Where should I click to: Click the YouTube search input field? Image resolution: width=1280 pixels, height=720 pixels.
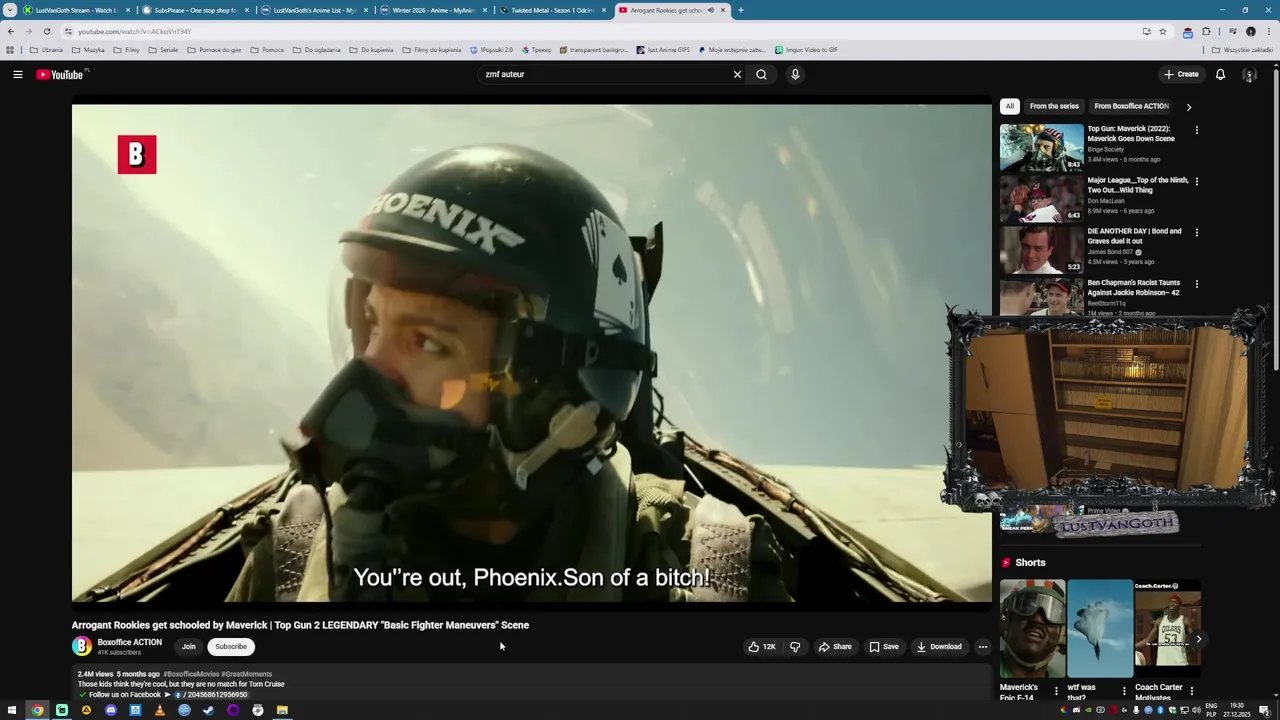tap(605, 74)
